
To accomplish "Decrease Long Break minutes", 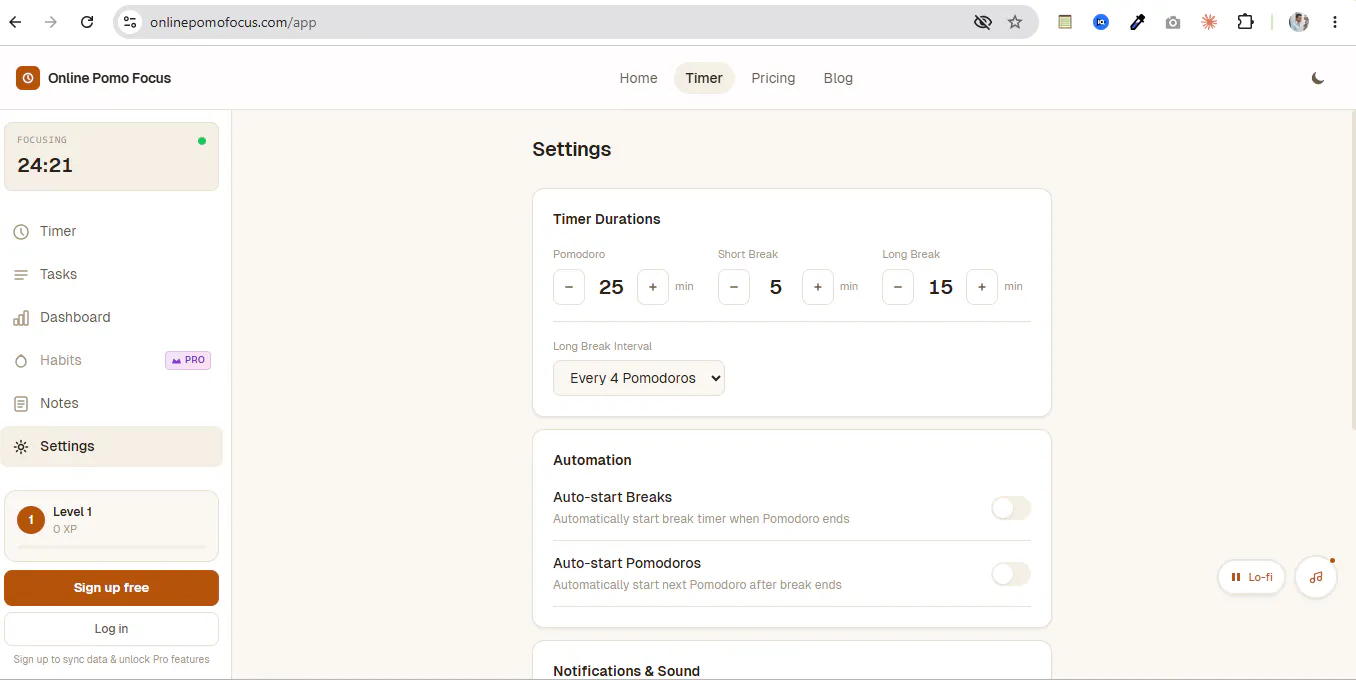I will pyautogui.click(x=898, y=287).
